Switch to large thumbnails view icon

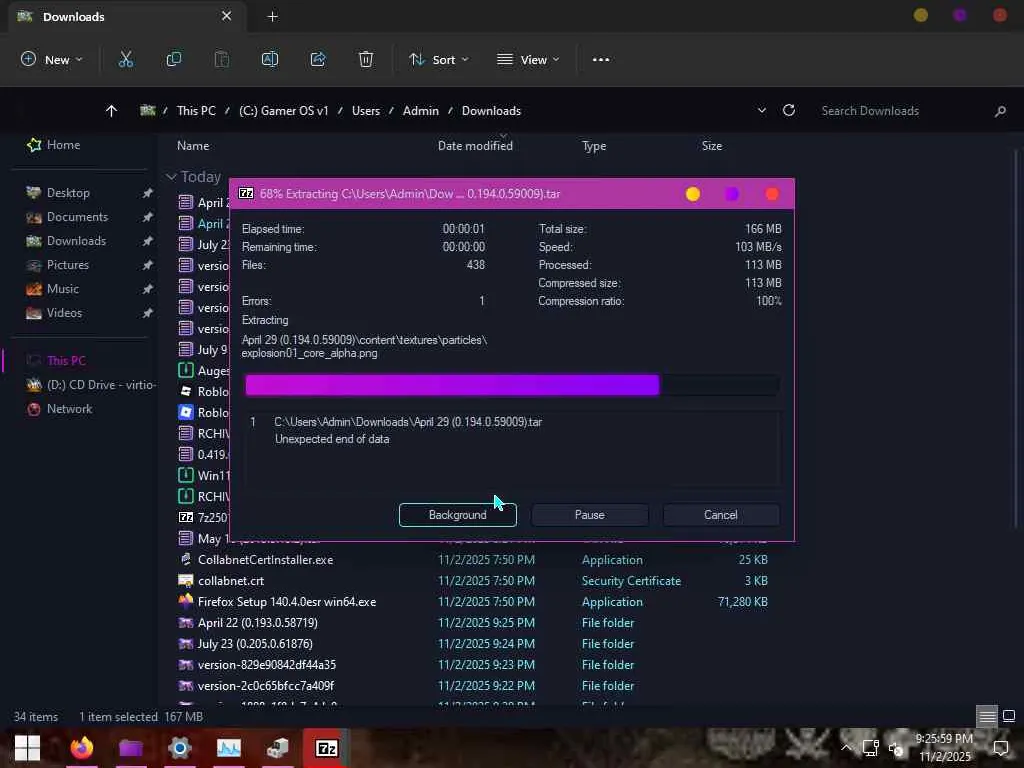(x=1009, y=716)
